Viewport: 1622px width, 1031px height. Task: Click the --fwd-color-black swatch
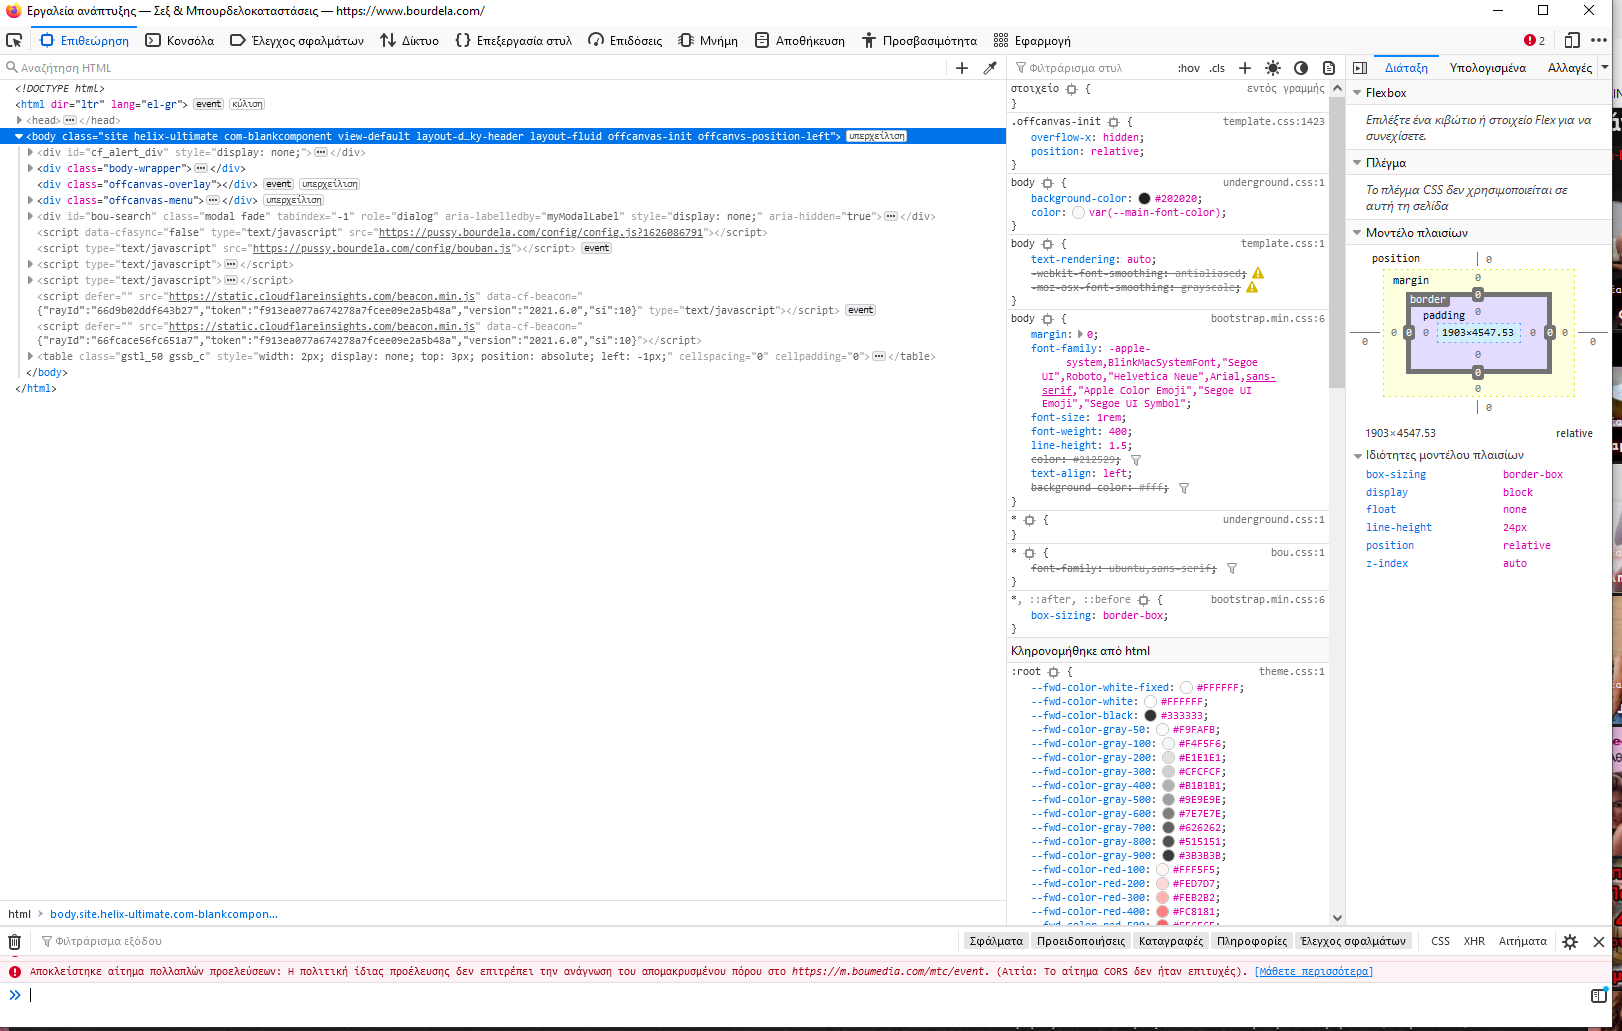point(1150,716)
